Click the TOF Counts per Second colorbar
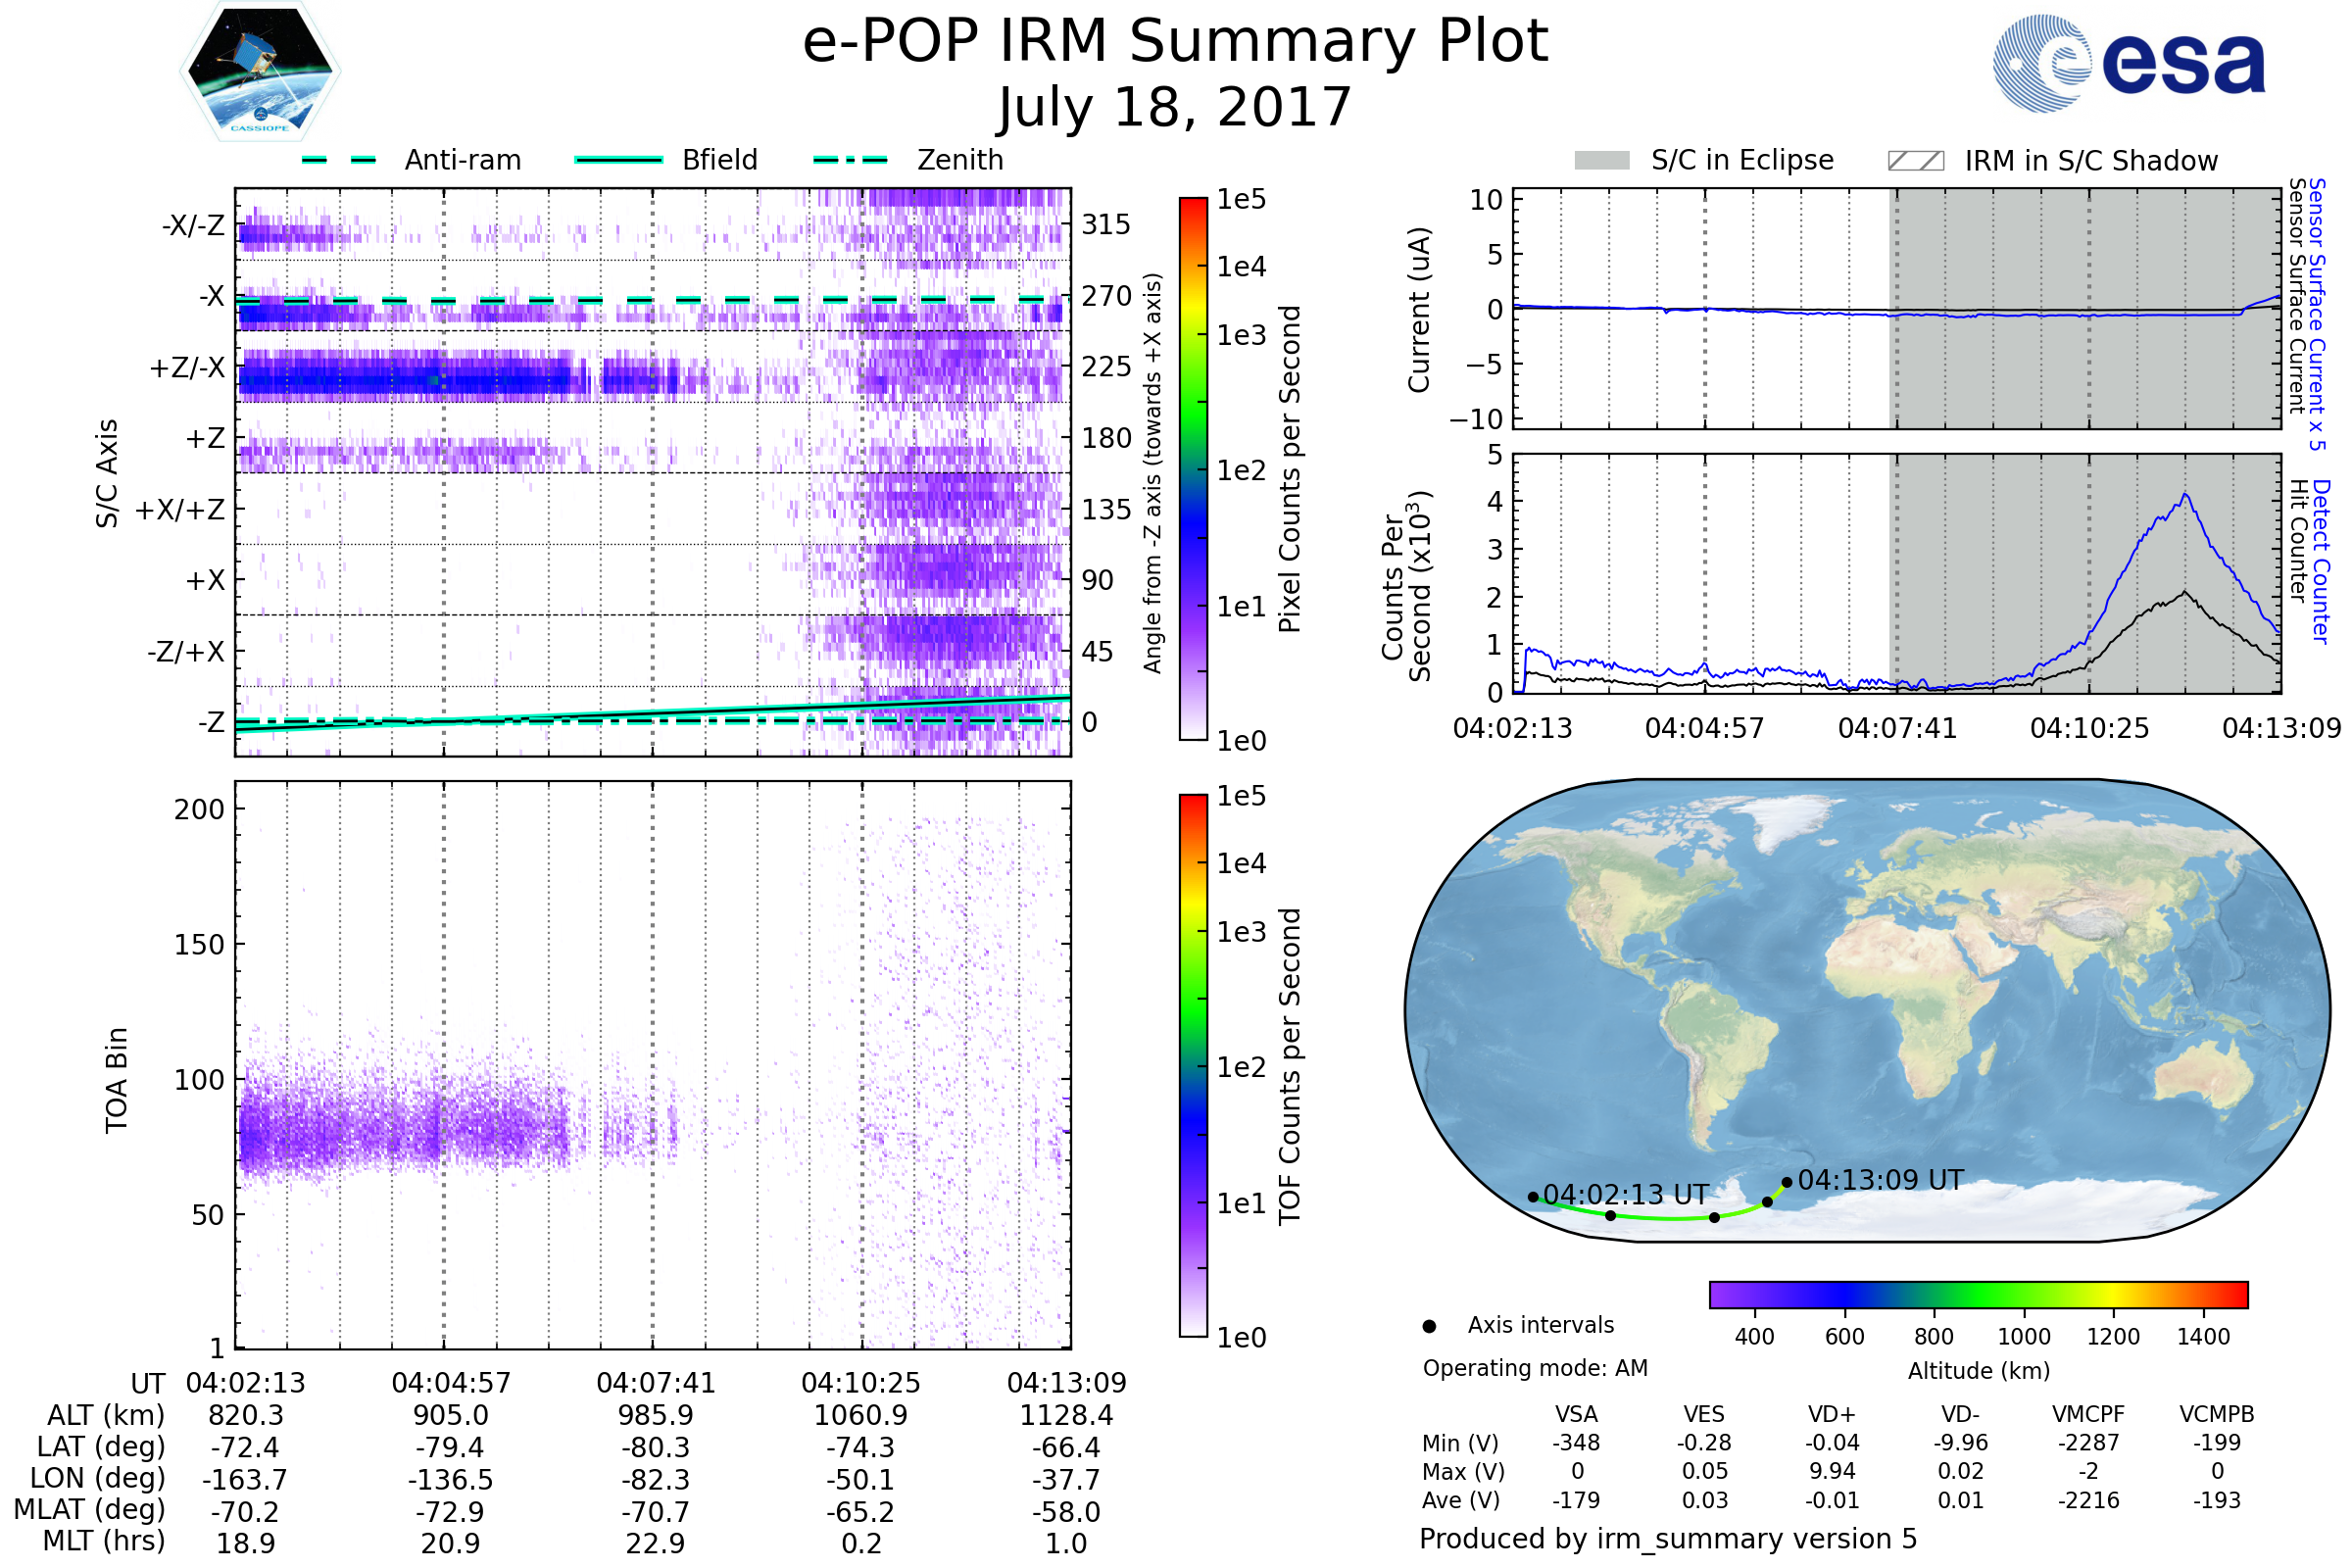Image resolution: width=2352 pixels, height=1568 pixels. click(x=1193, y=1065)
